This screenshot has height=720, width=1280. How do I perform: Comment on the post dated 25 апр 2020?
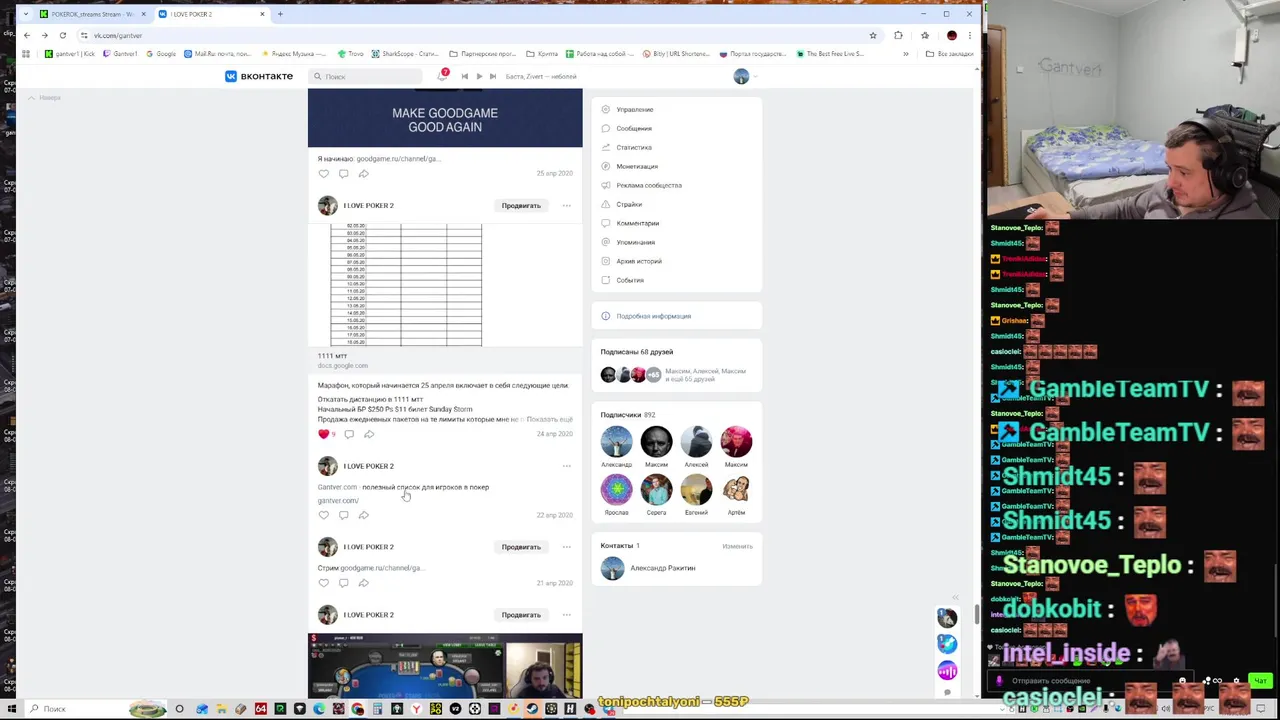(343, 174)
